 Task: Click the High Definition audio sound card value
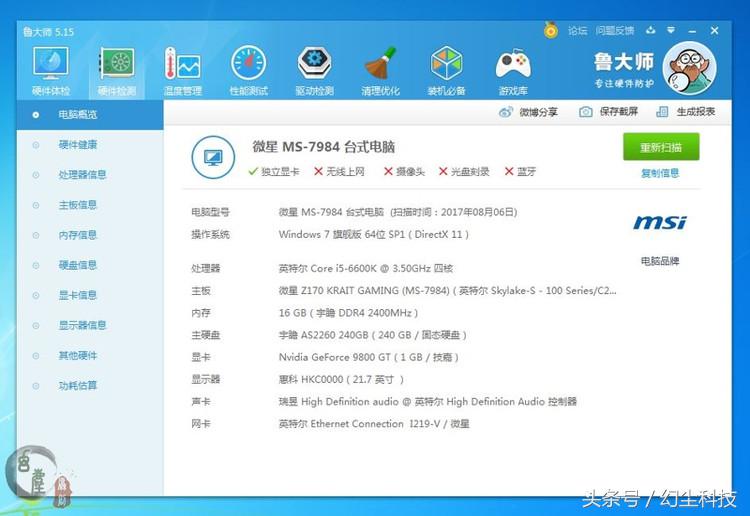click(428, 402)
